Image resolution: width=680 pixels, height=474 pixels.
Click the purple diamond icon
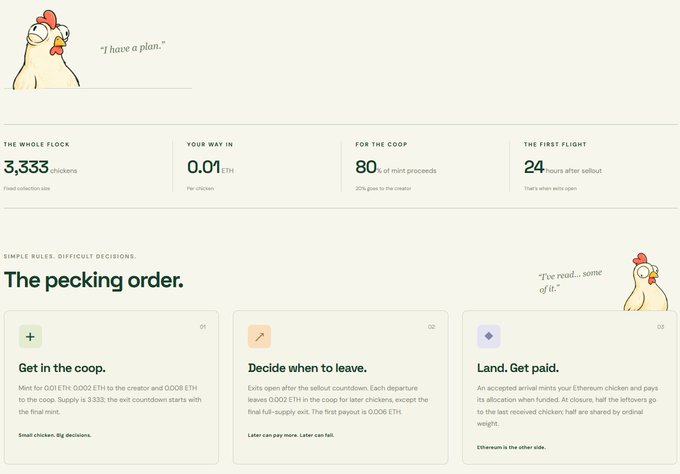(x=489, y=336)
